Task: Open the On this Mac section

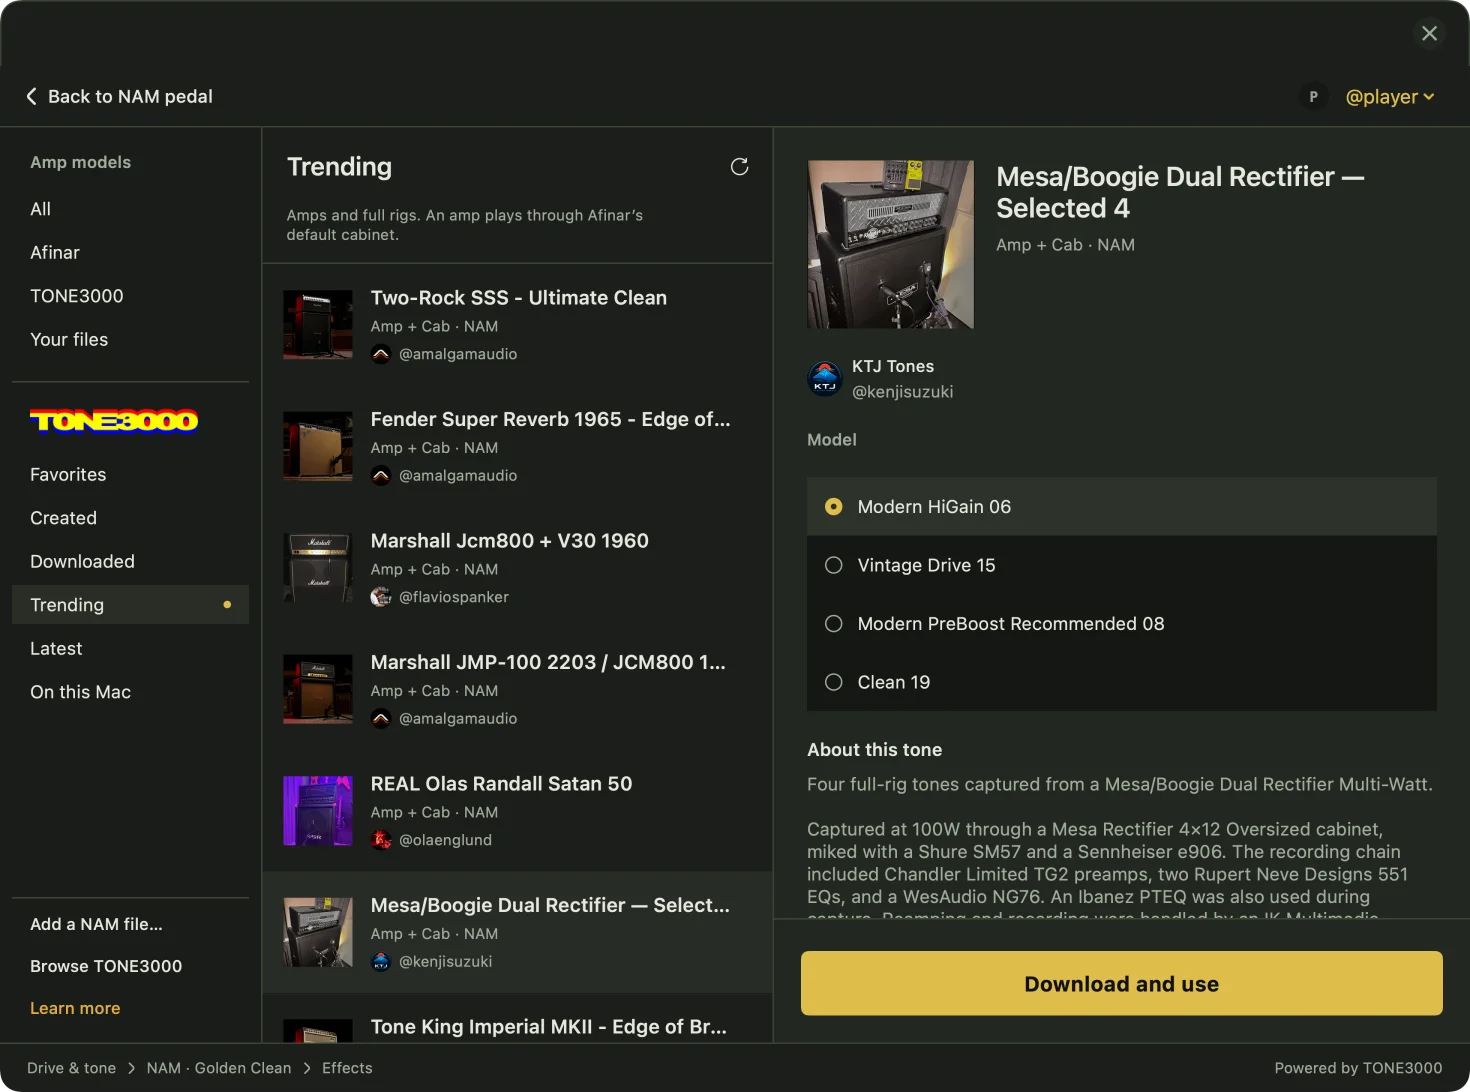Action: pyautogui.click(x=130, y=692)
